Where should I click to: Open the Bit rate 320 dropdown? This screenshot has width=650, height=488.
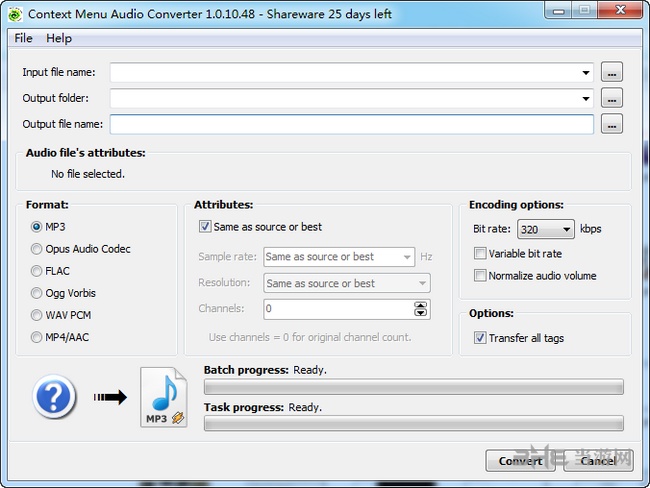pos(546,229)
